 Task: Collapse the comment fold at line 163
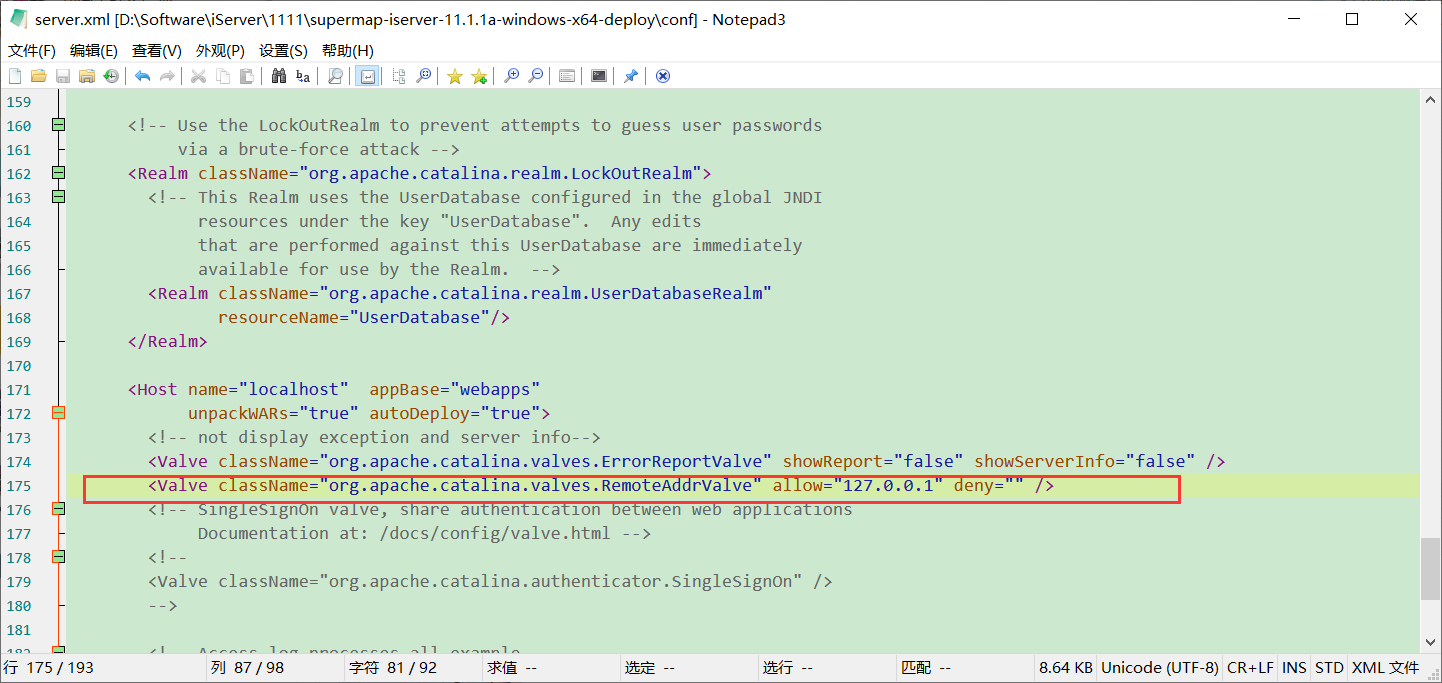pyautogui.click(x=58, y=197)
